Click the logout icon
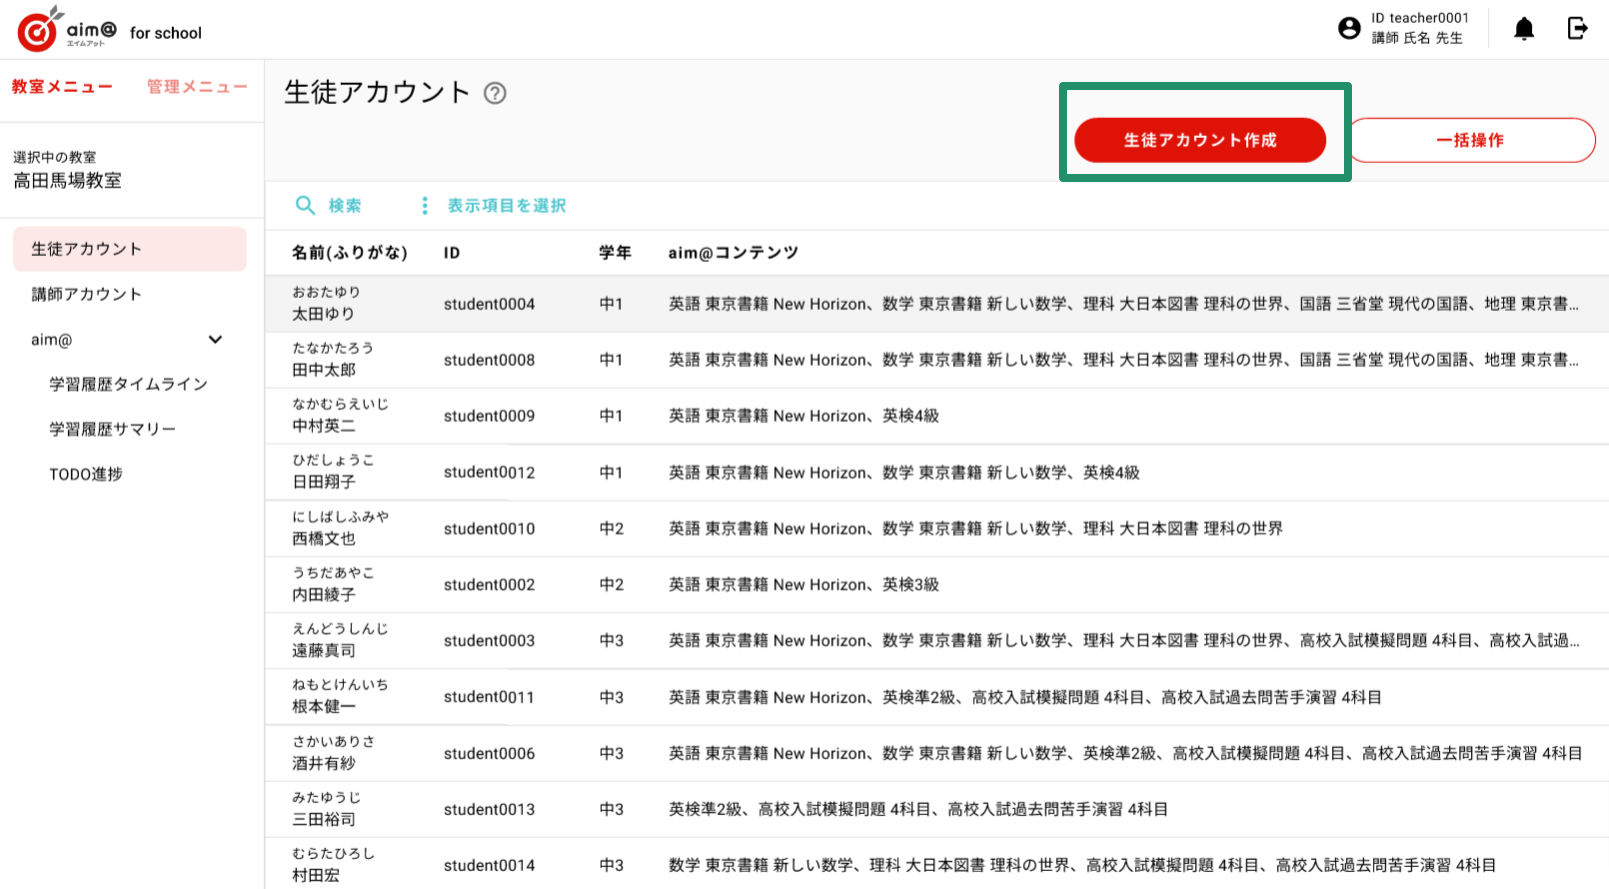The width and height of the screenshot is (1609, 889). tap(1577, 28)
